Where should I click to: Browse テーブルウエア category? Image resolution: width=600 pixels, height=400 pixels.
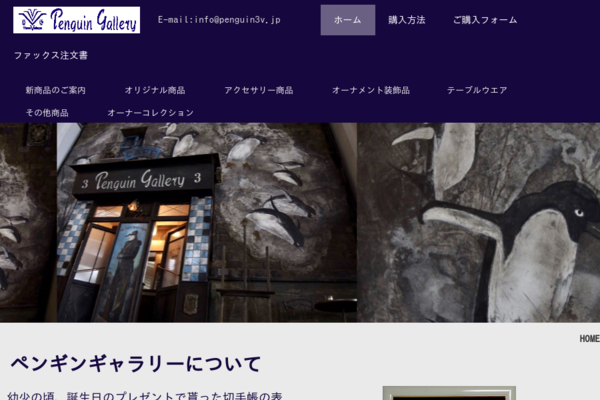pyautogui.click(x=477, y=90)
